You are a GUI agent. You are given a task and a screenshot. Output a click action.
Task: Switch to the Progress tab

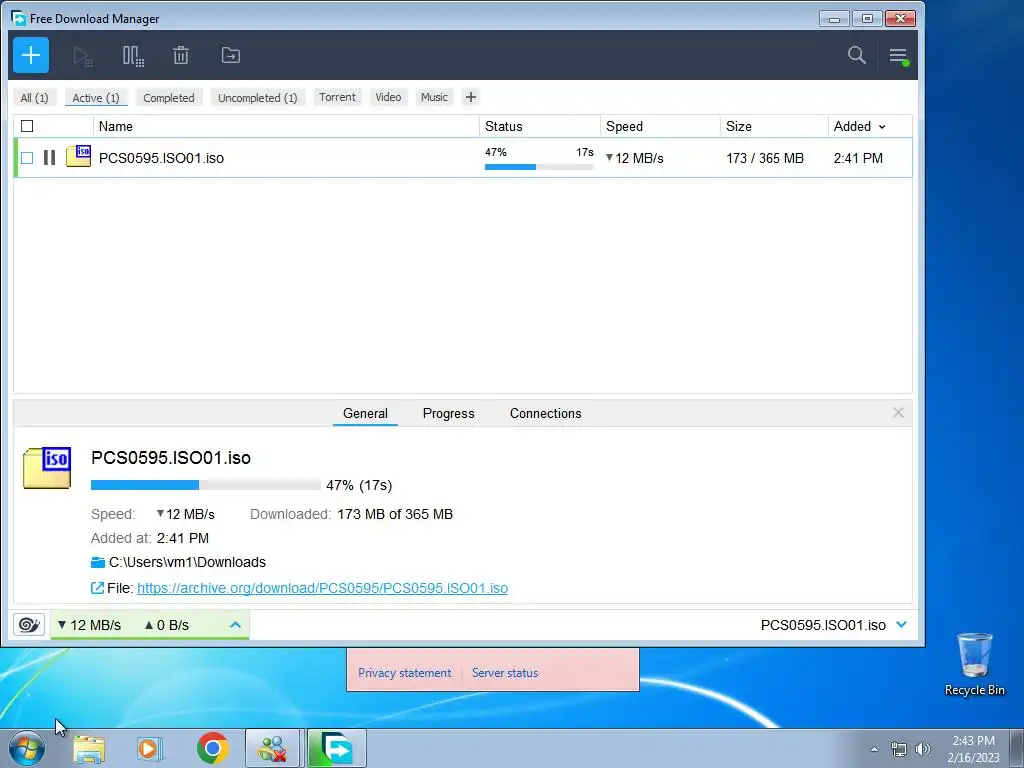(449, 413)
